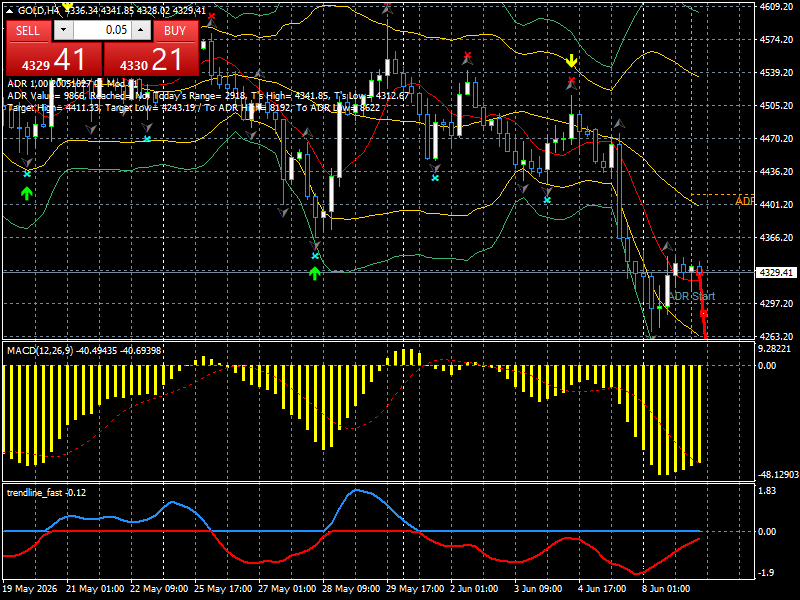Click the 28 May 09:00 time label

pyautogui.click(x=351, y=588)
